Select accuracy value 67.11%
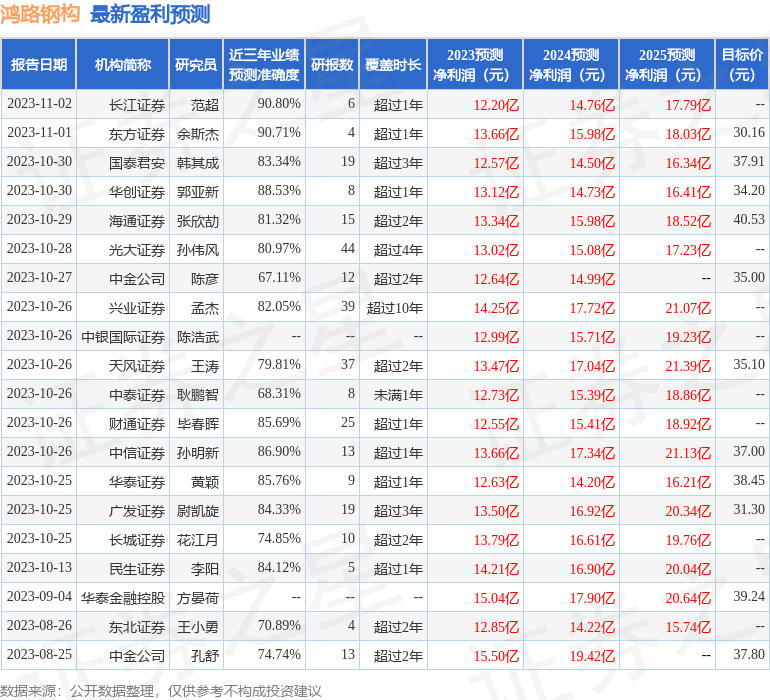The height and width of the screenshot is (700, 770). [279, 278]
